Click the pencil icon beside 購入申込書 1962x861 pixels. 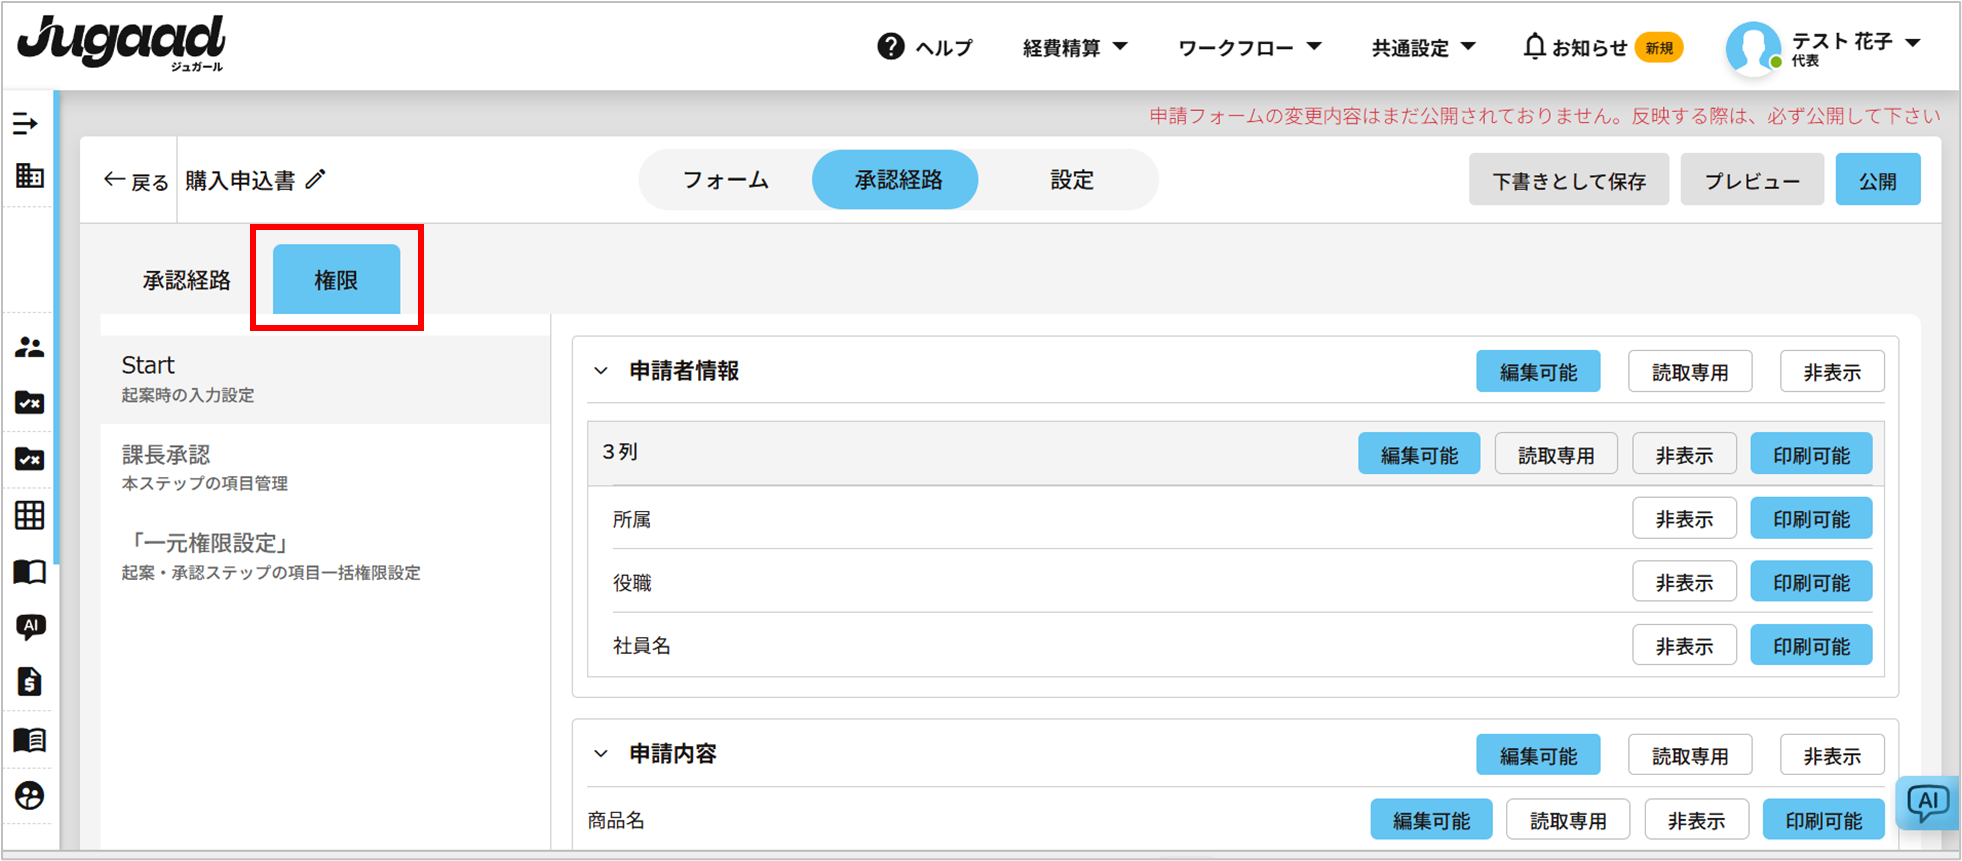pyautogui.click(x=316, y=180)
